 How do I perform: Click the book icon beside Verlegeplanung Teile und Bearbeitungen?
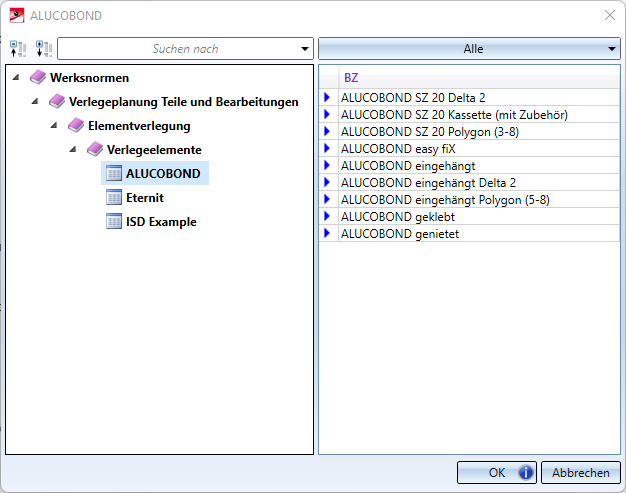(57, 101)
